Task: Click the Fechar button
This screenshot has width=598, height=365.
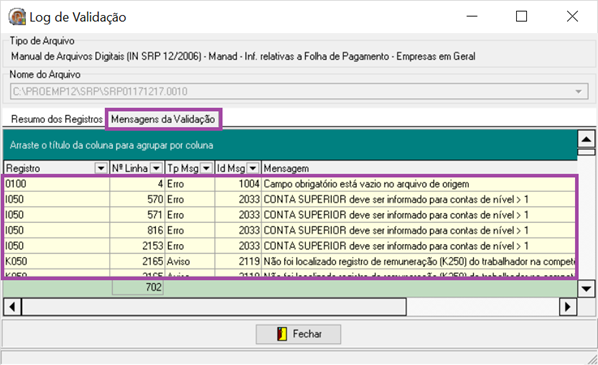Action: pyautogui.click(x=298, y=334)
